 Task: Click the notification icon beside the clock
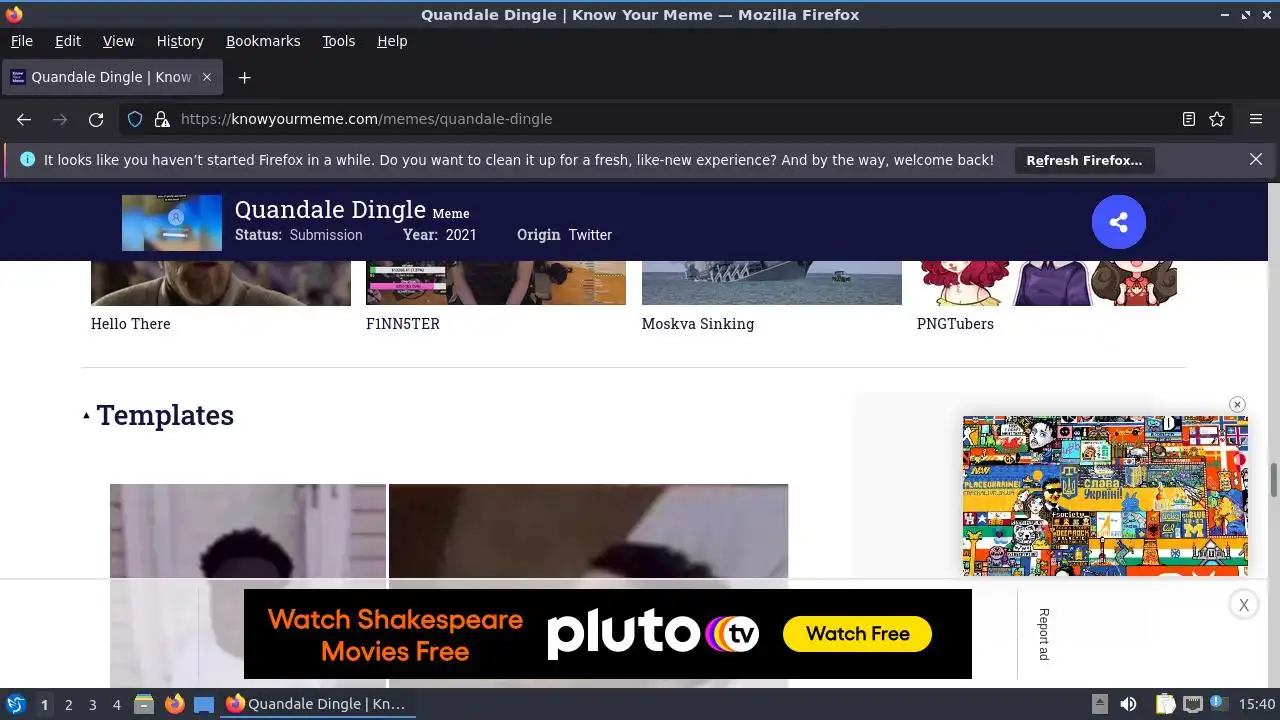[1218, 704]
